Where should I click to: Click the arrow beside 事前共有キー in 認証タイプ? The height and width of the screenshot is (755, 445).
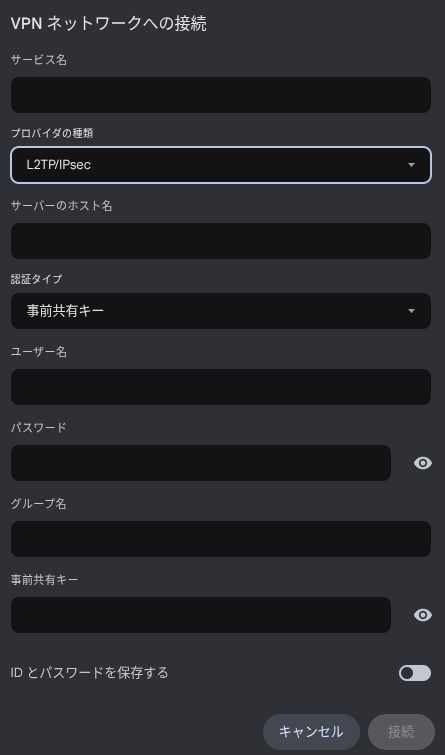[x=411, y=311]
